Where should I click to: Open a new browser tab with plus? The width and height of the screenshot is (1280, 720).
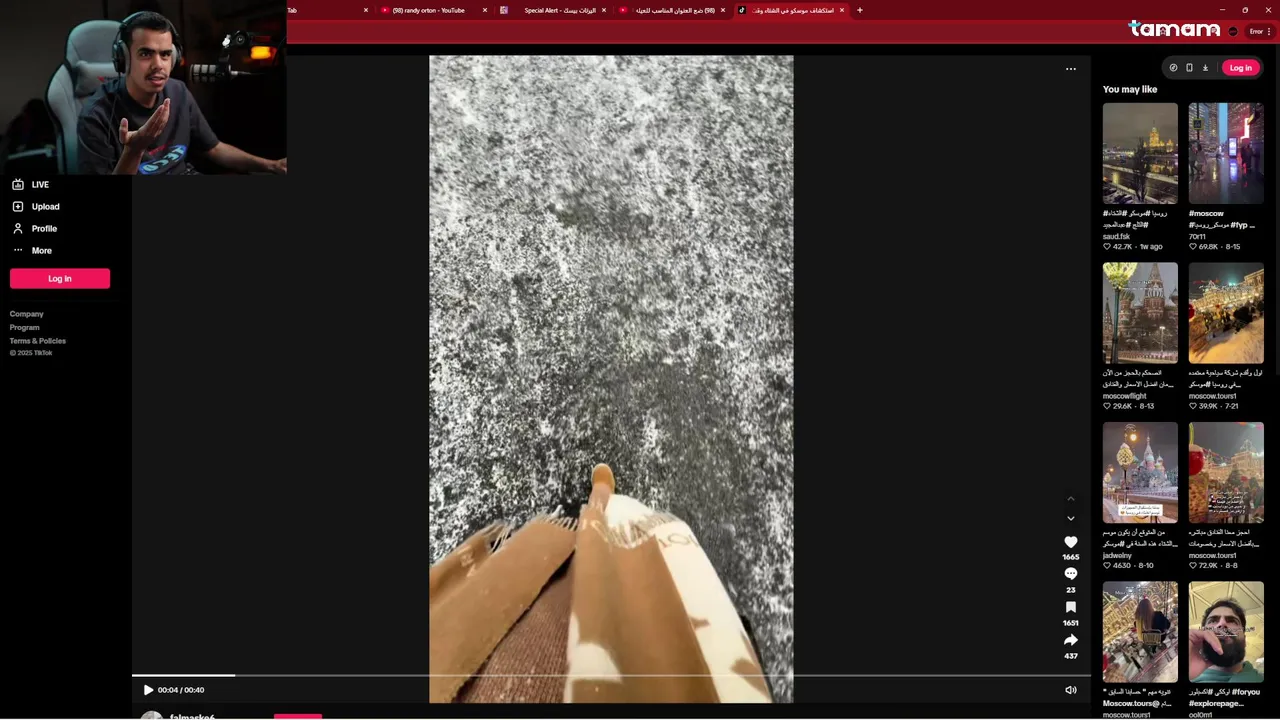(x=859, y=10)
